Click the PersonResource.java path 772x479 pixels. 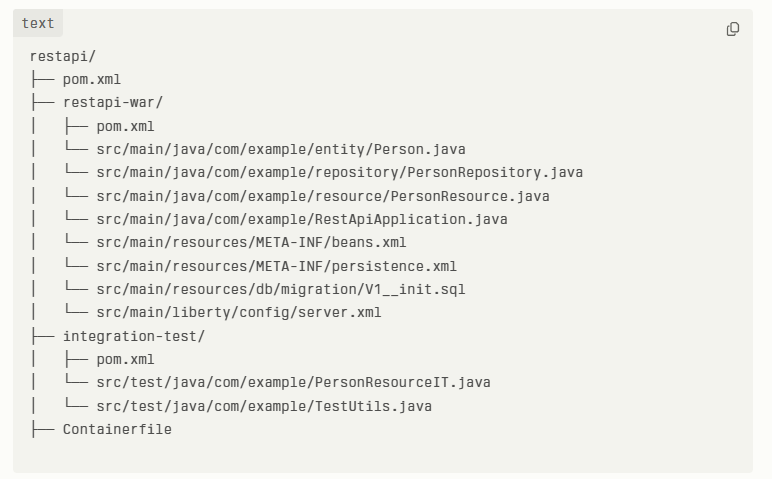tap(322, 196)
